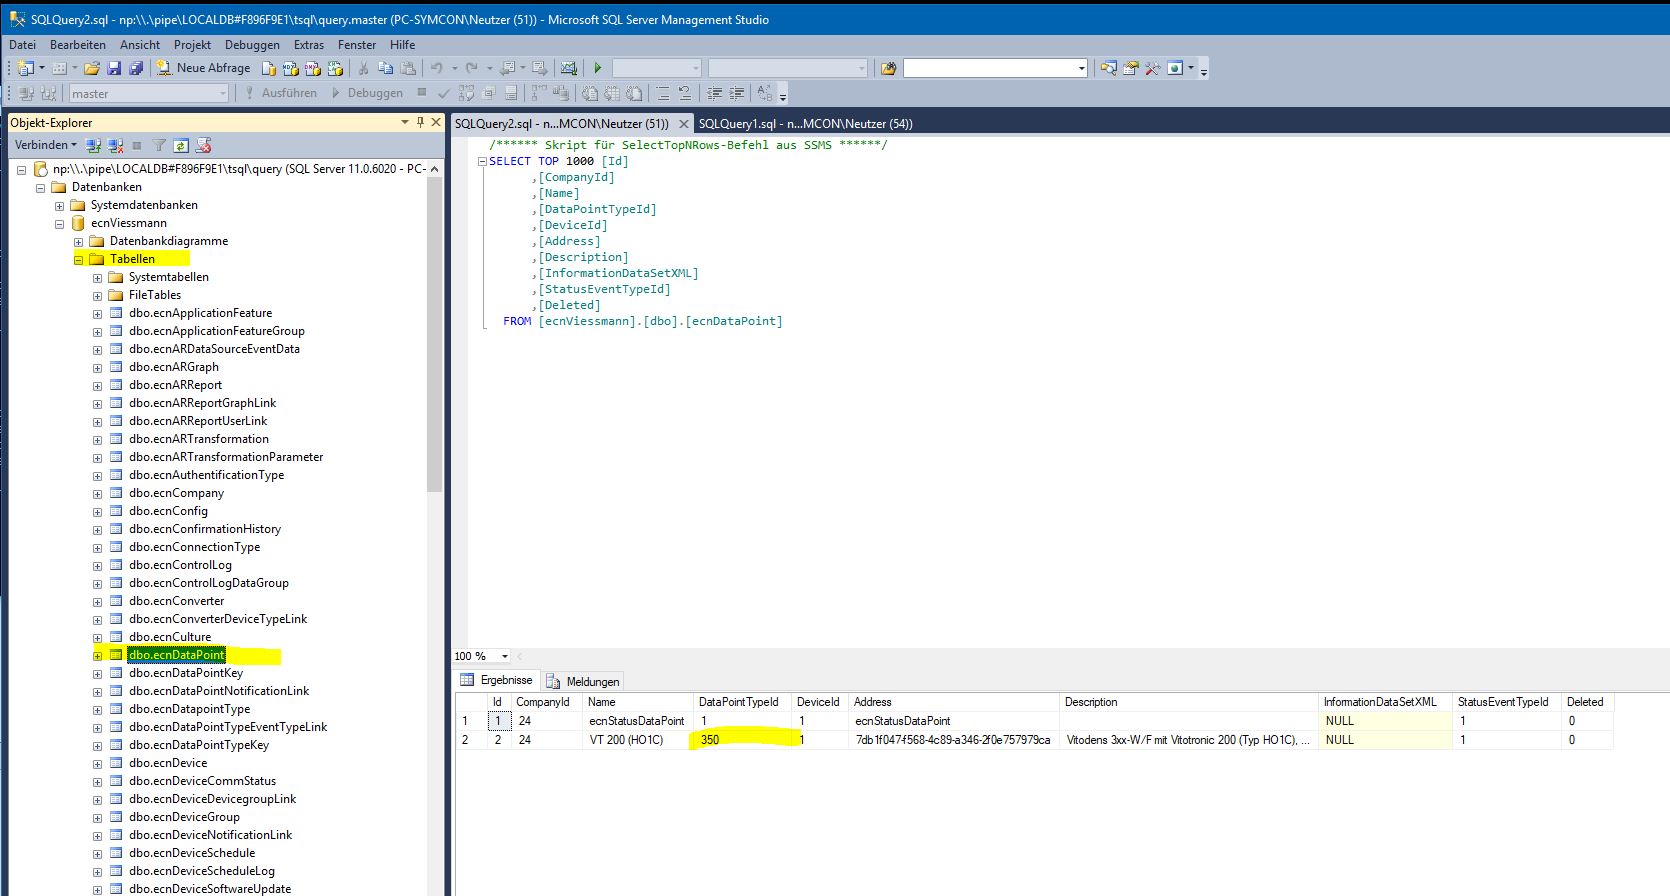Click the find-in-files folder binoculars icon
Image resolution: width=1670 pixels, height=896 pixels.
pyautogui.click(x=888, y=68)
